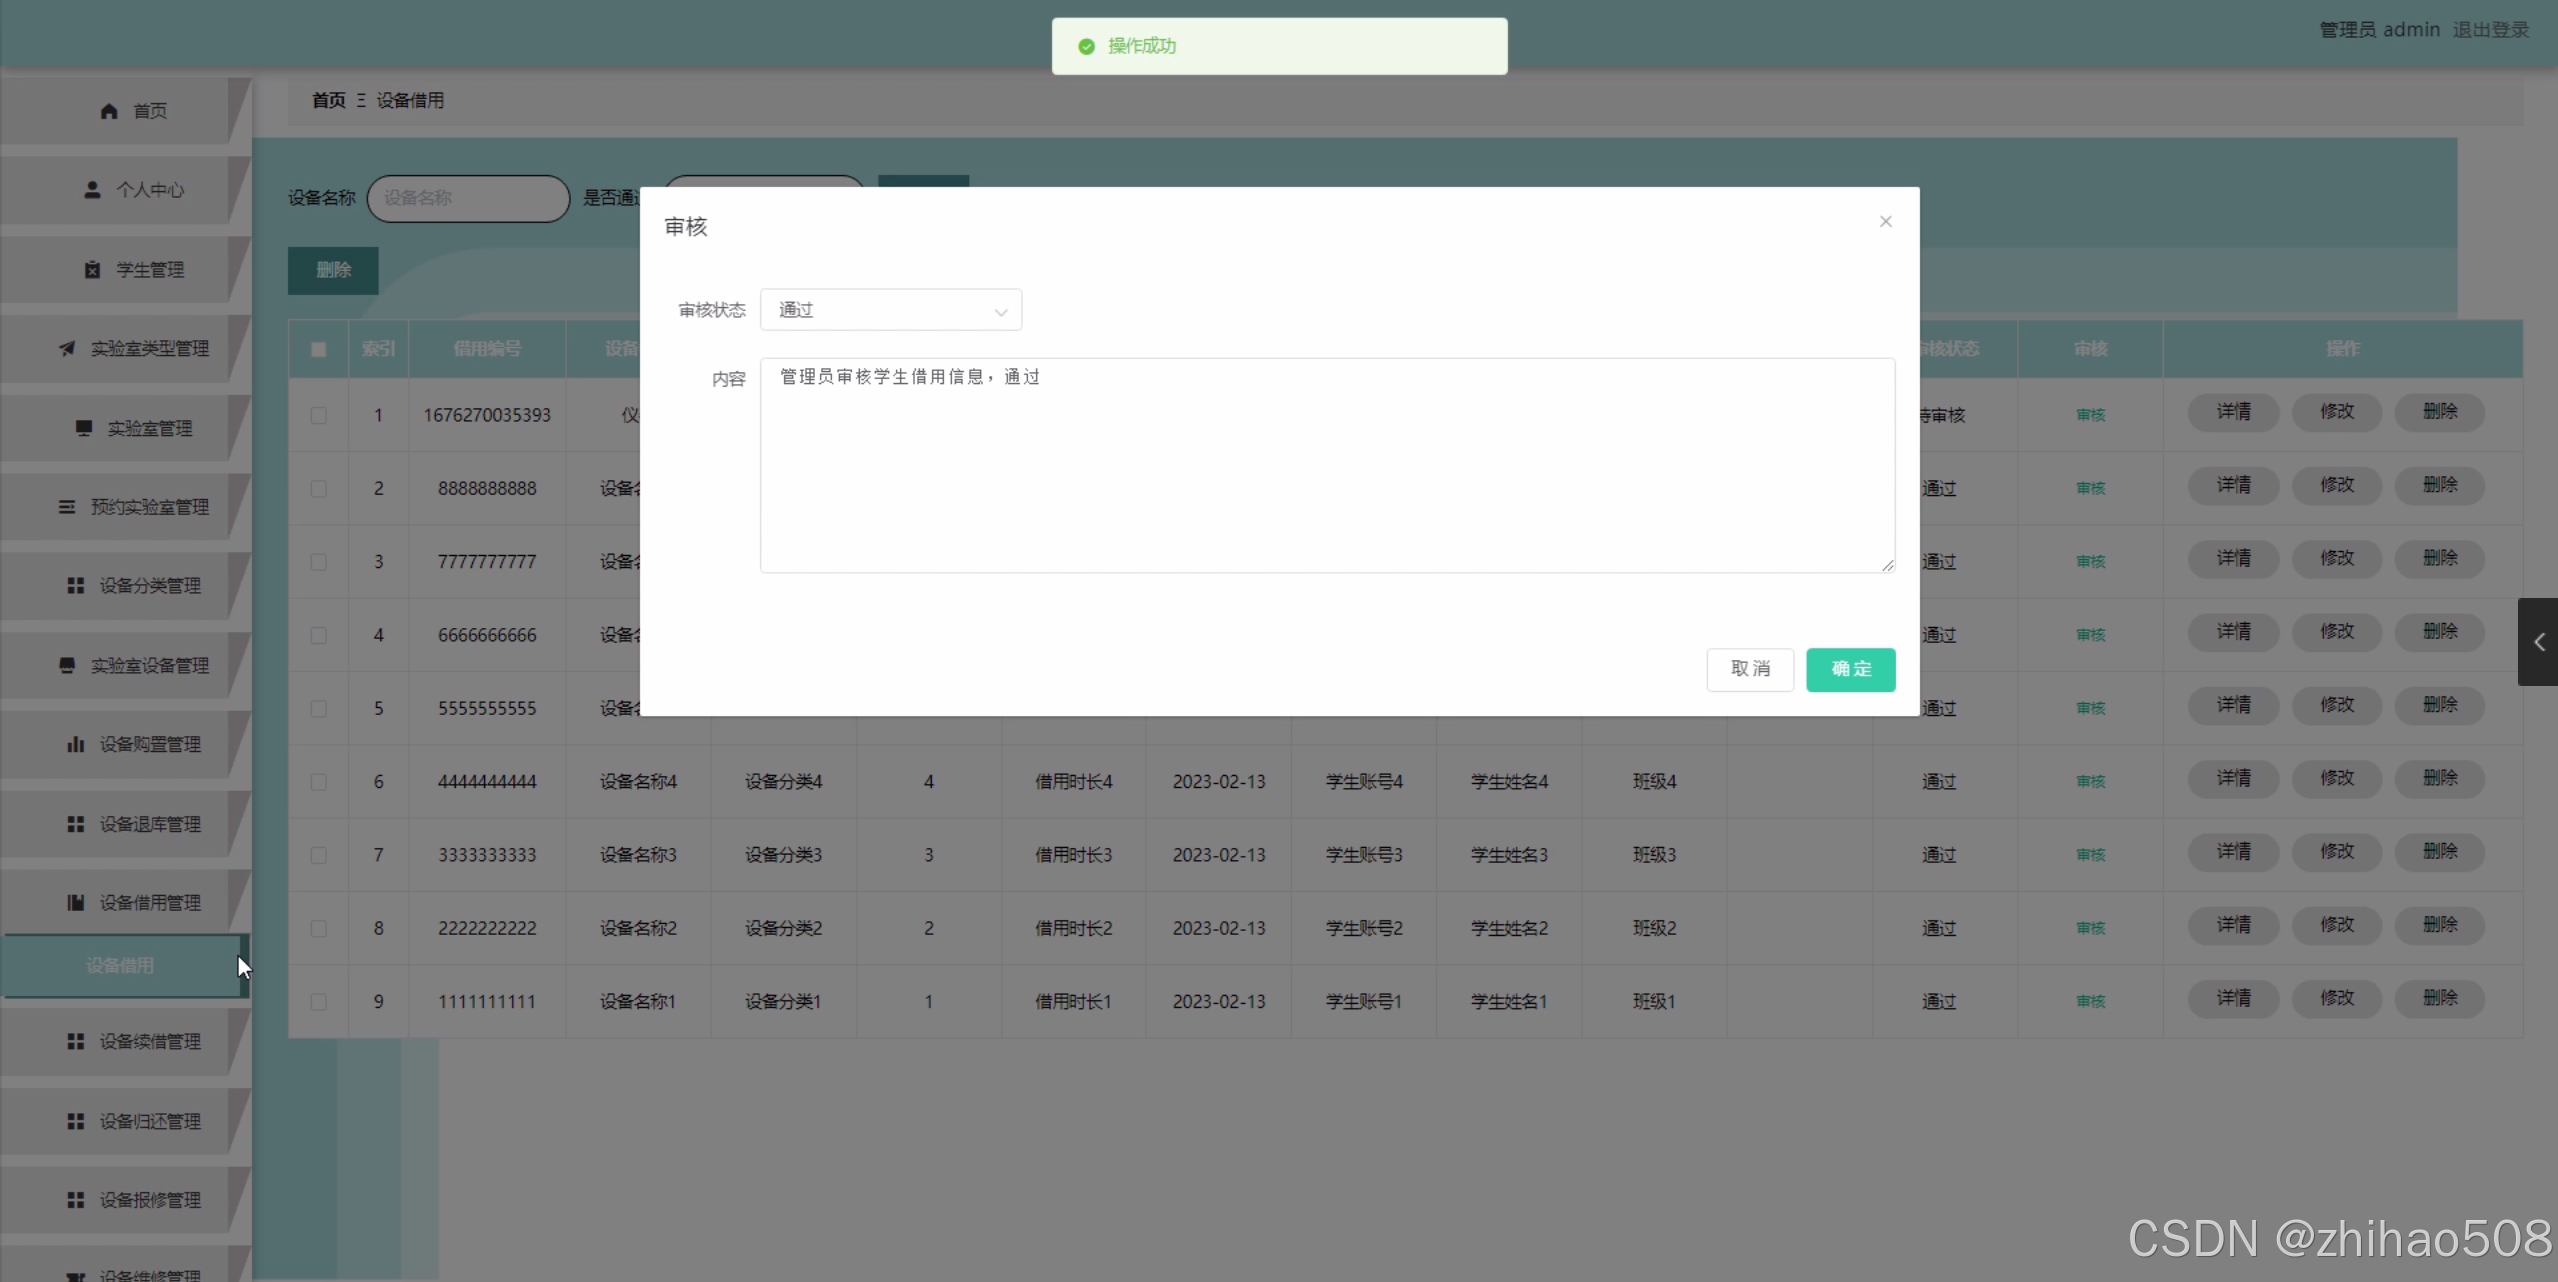Check the checkbox for row 9

(318, 1002)
